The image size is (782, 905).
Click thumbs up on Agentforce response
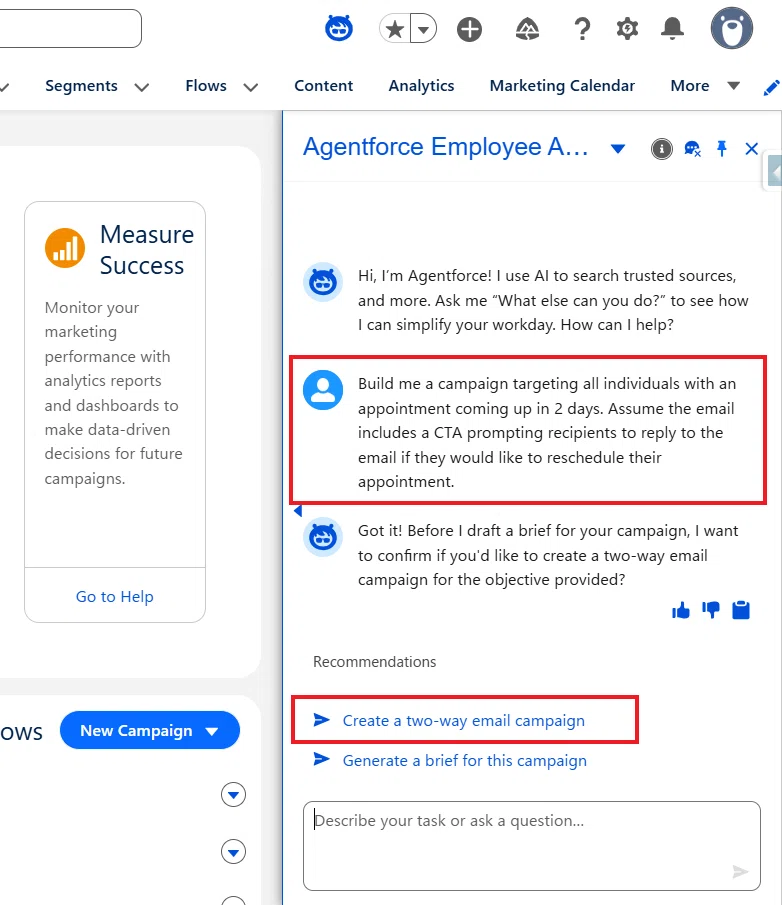click(681, 610)
